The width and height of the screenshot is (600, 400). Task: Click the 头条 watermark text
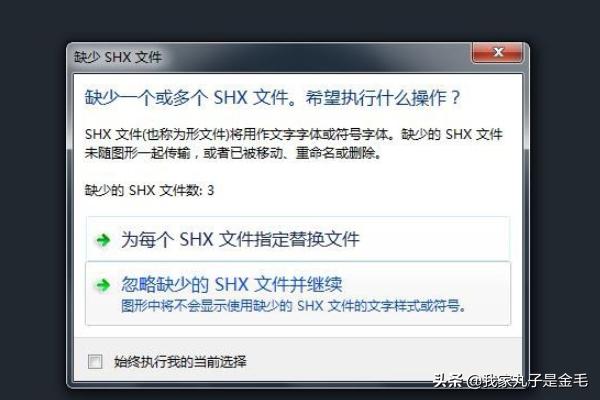448,381
